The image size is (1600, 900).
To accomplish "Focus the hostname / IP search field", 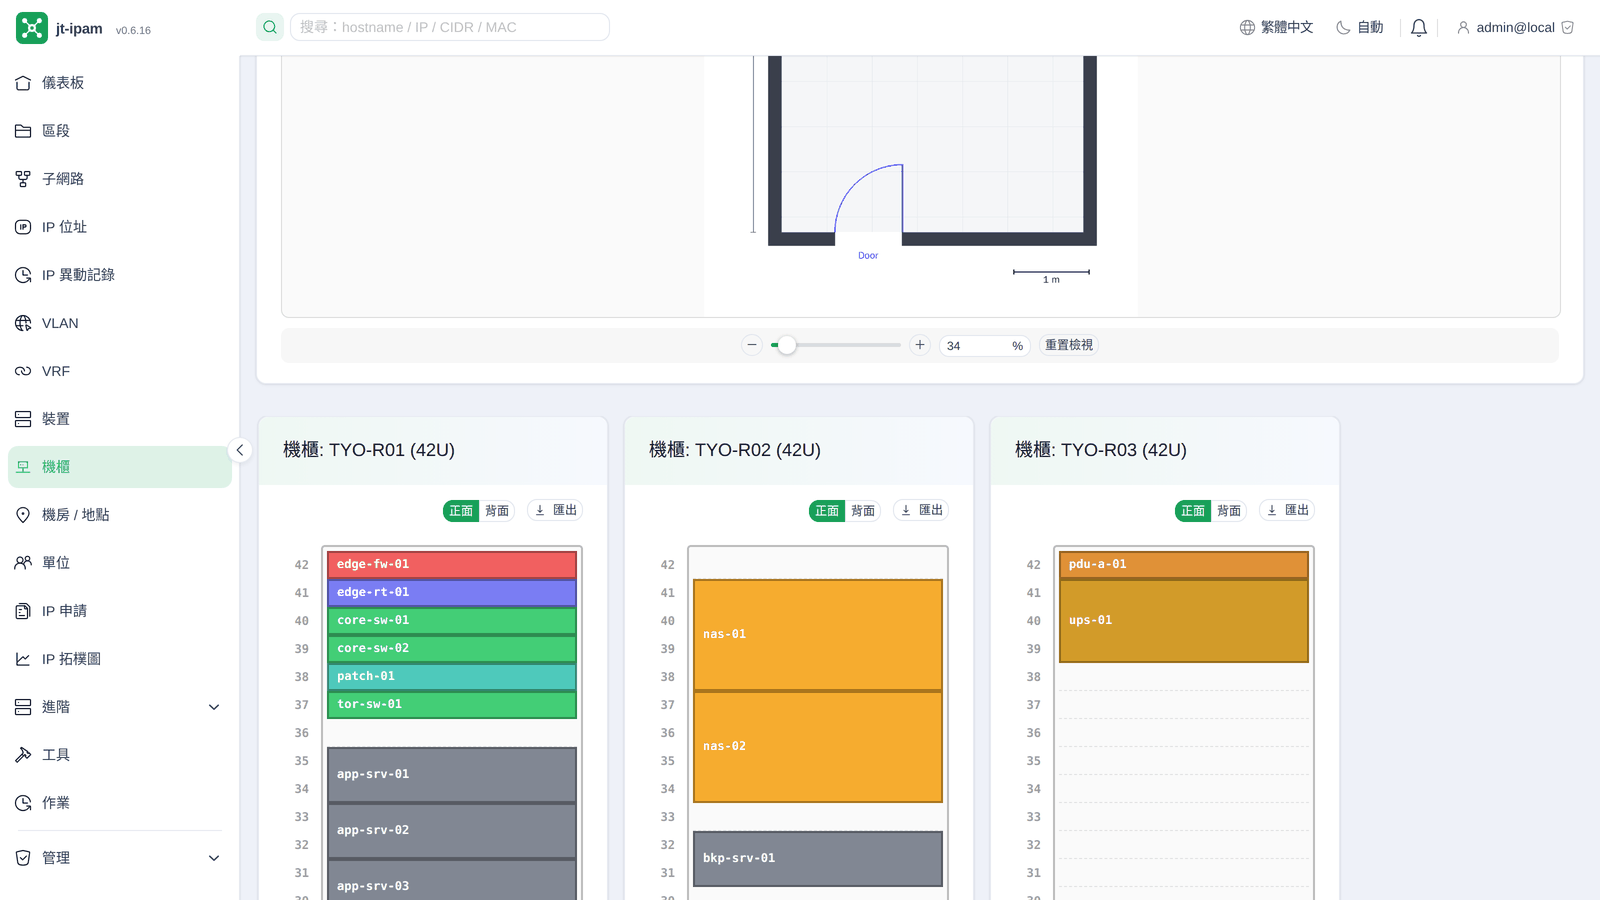I will [x=450, y=27].
